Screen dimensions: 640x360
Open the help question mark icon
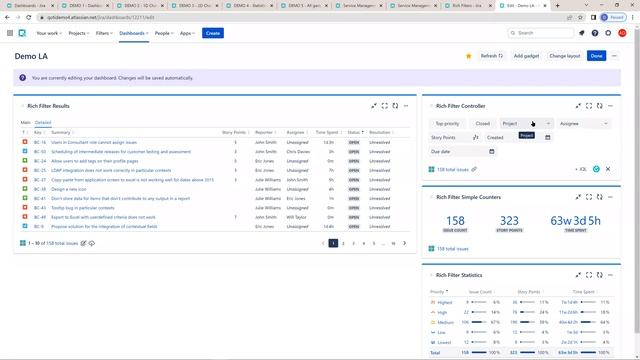(595, 33)
